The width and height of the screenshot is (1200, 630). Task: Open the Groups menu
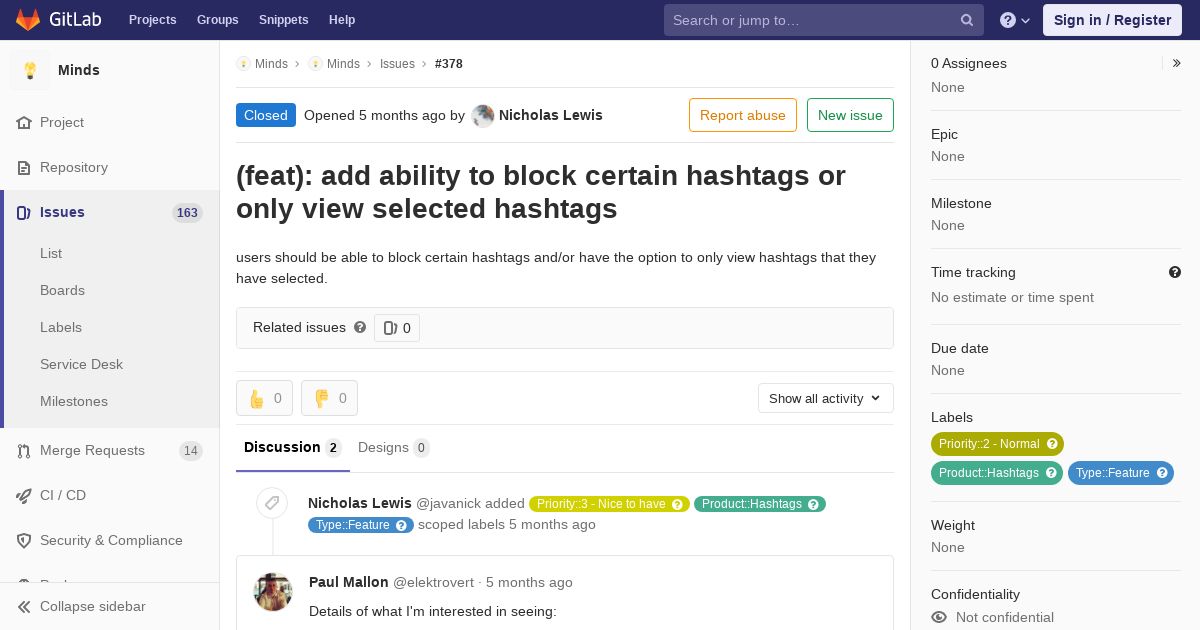coord(218,20)
